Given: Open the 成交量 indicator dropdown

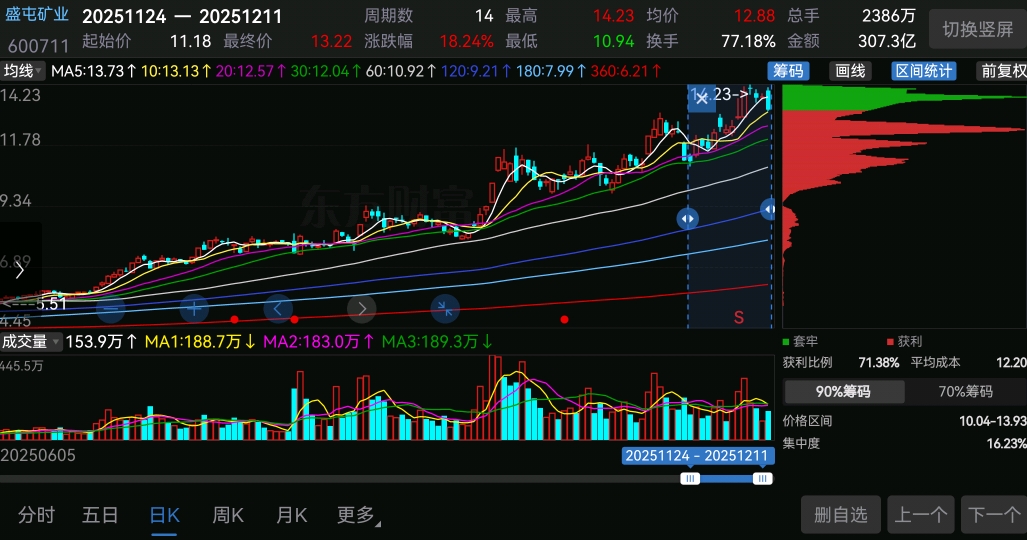Looking at the screenshot, I should coord(31,341).
